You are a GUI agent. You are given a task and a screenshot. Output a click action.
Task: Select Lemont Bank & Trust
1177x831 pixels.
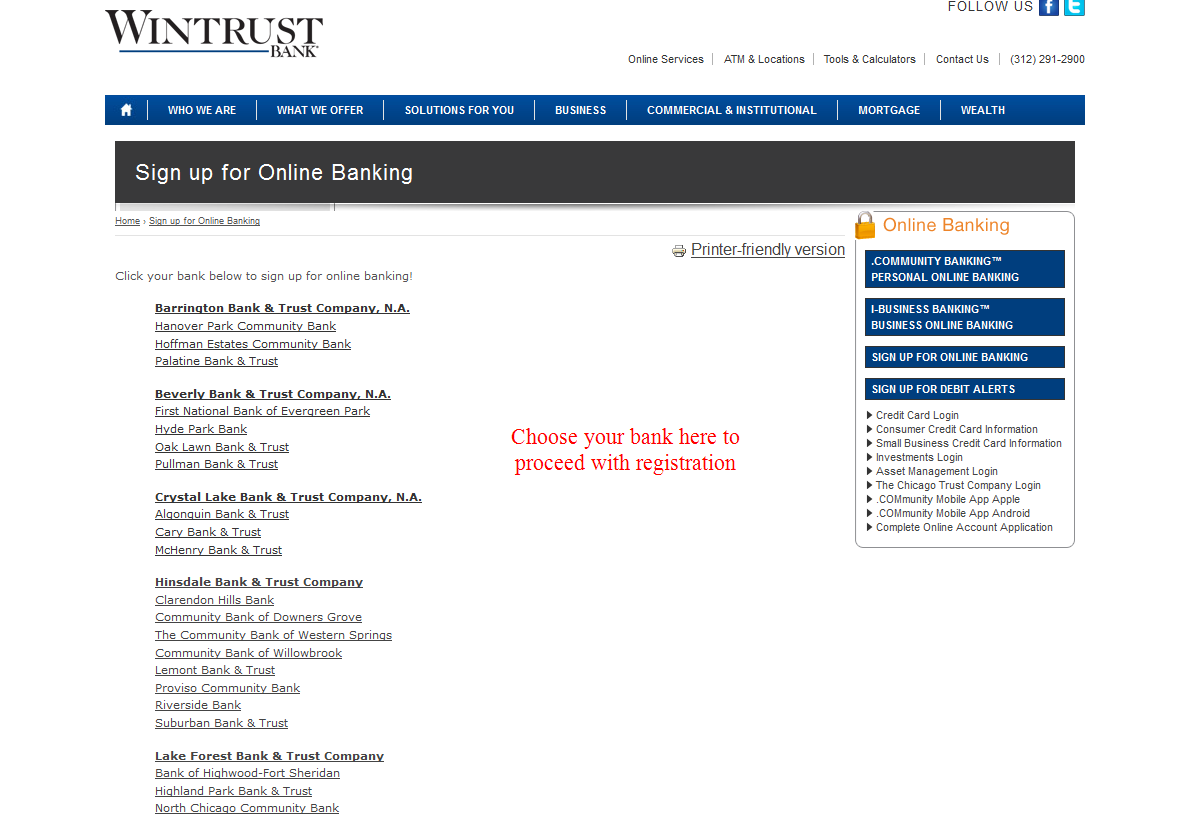tap(215, 670)
